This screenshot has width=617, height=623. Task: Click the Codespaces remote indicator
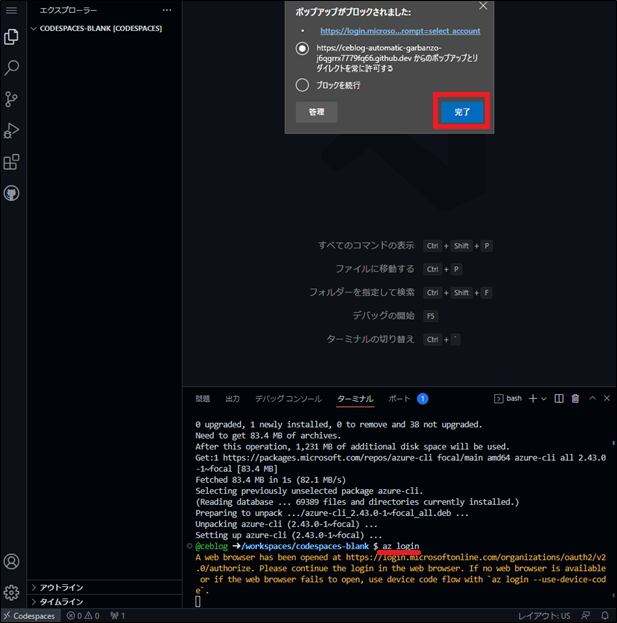(30, 616)
